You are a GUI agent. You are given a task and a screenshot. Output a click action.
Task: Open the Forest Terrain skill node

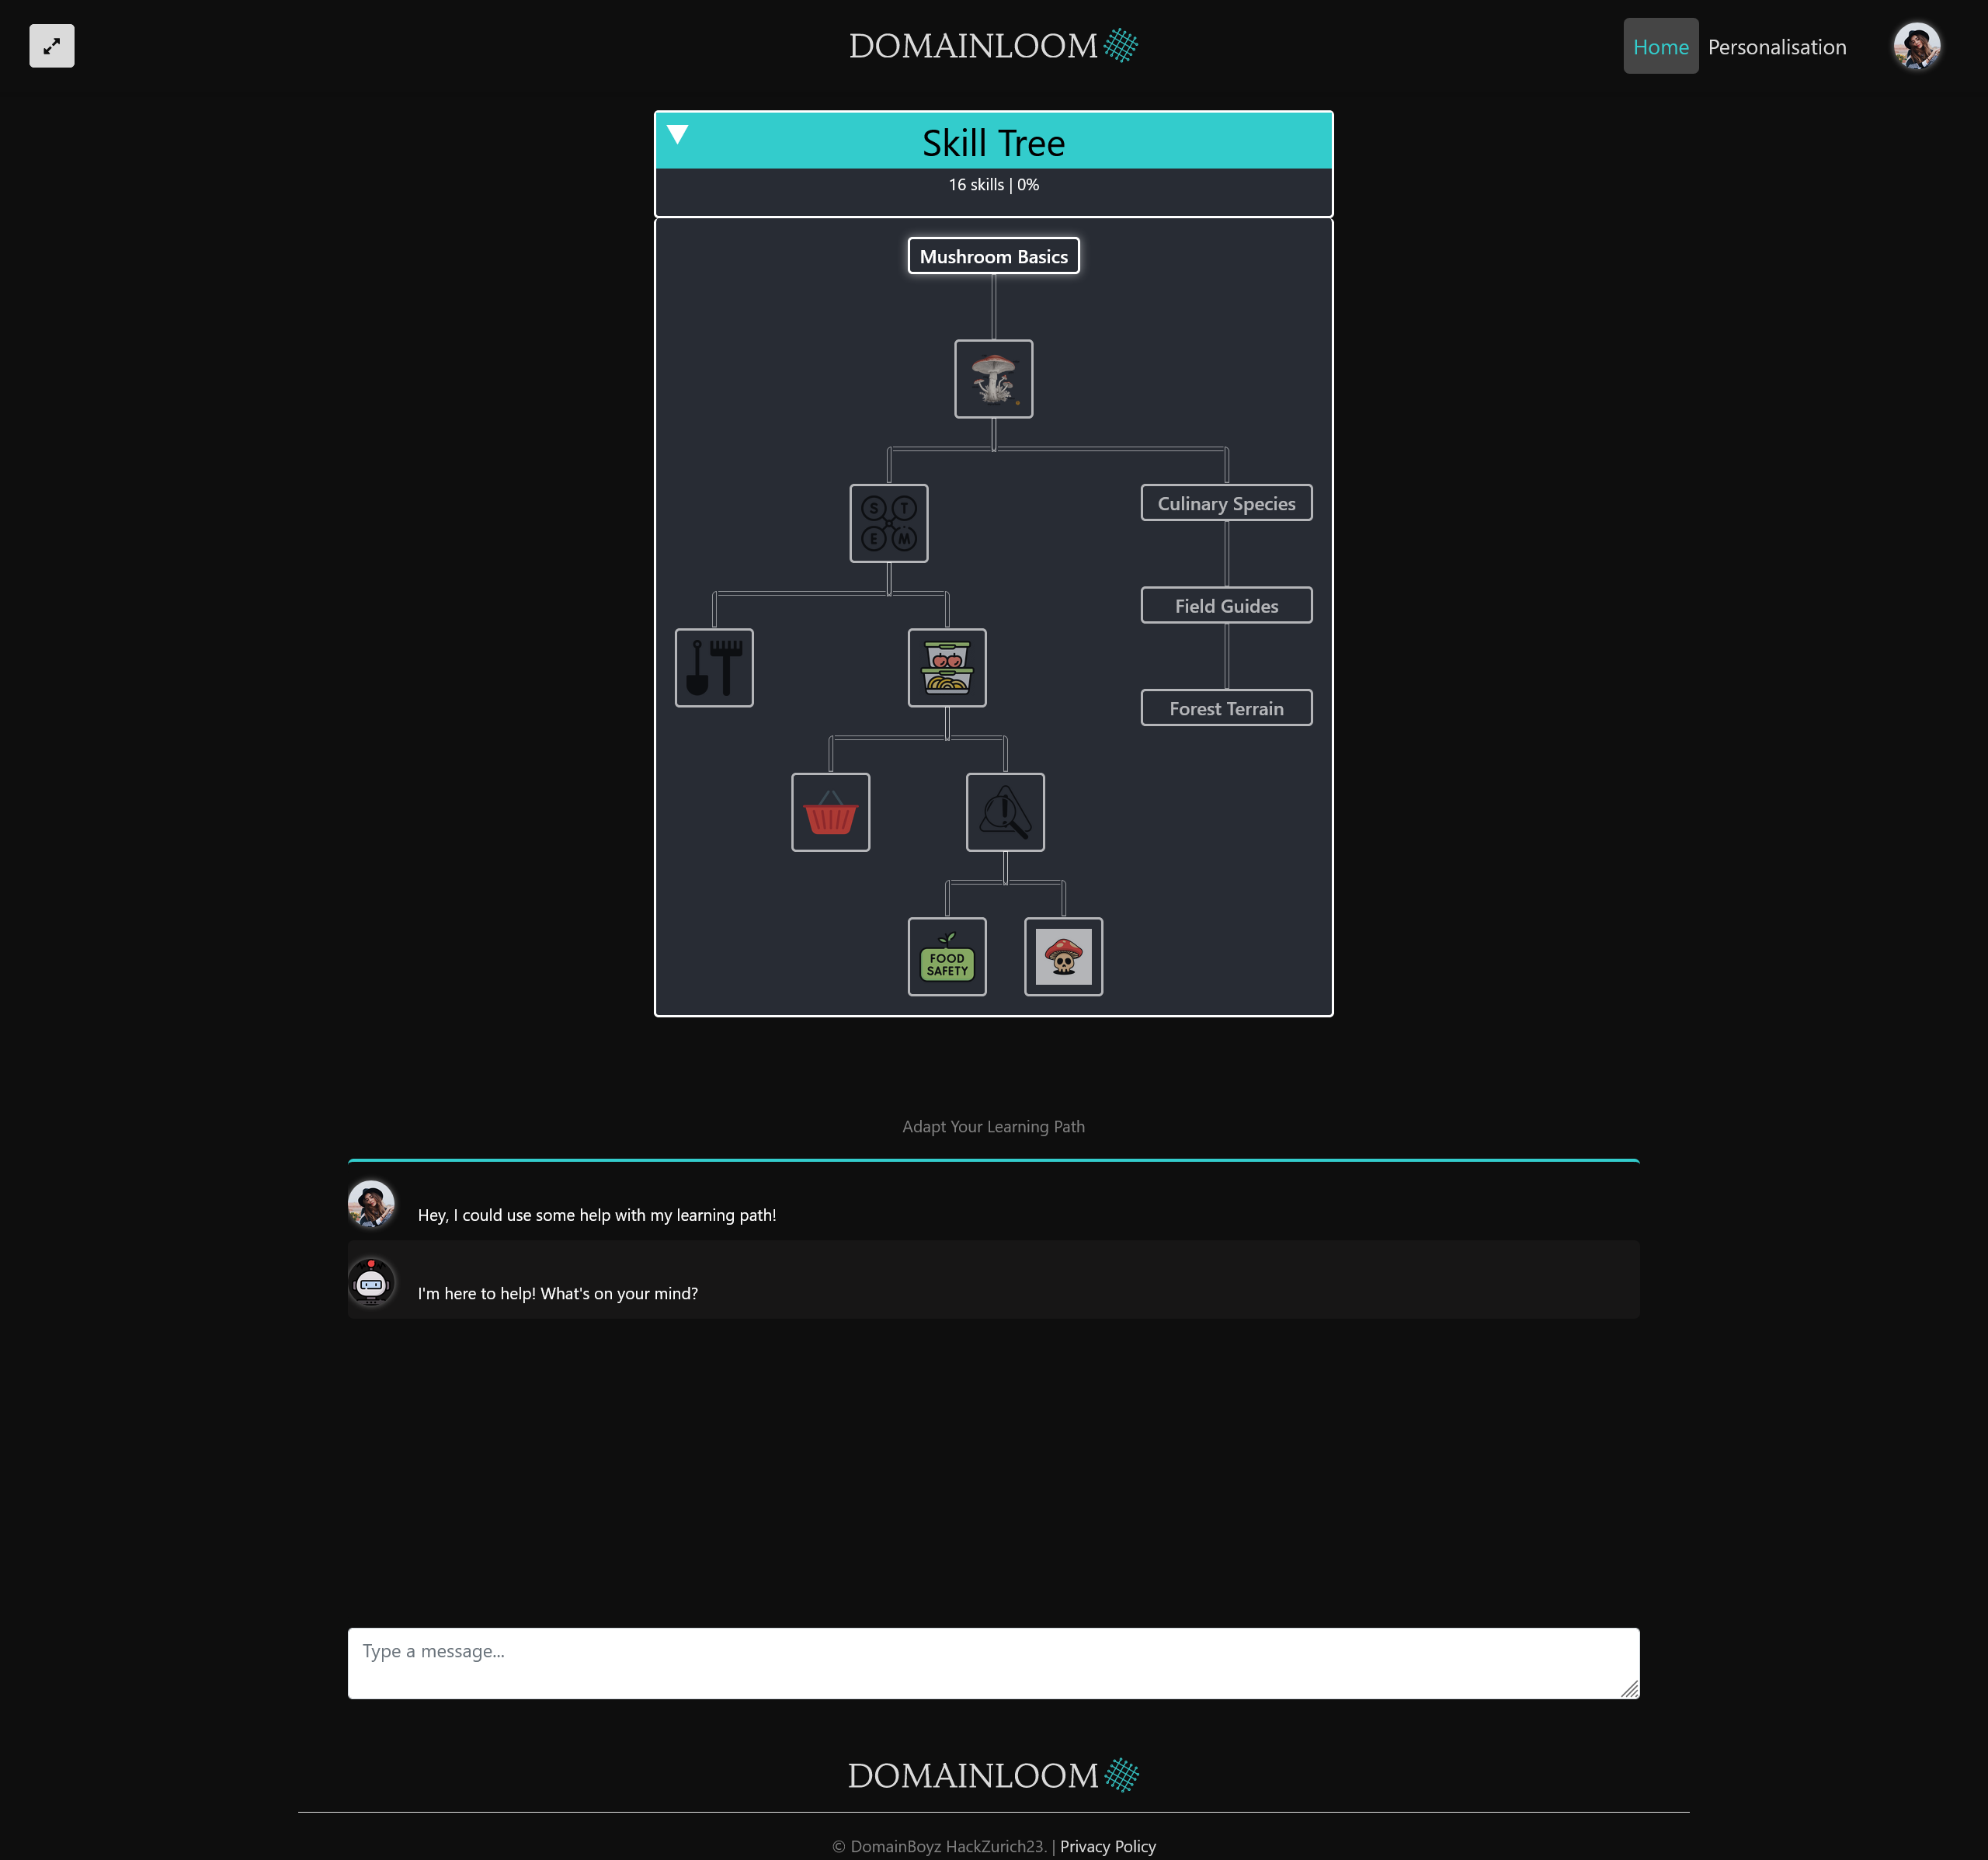[1226, 708]
